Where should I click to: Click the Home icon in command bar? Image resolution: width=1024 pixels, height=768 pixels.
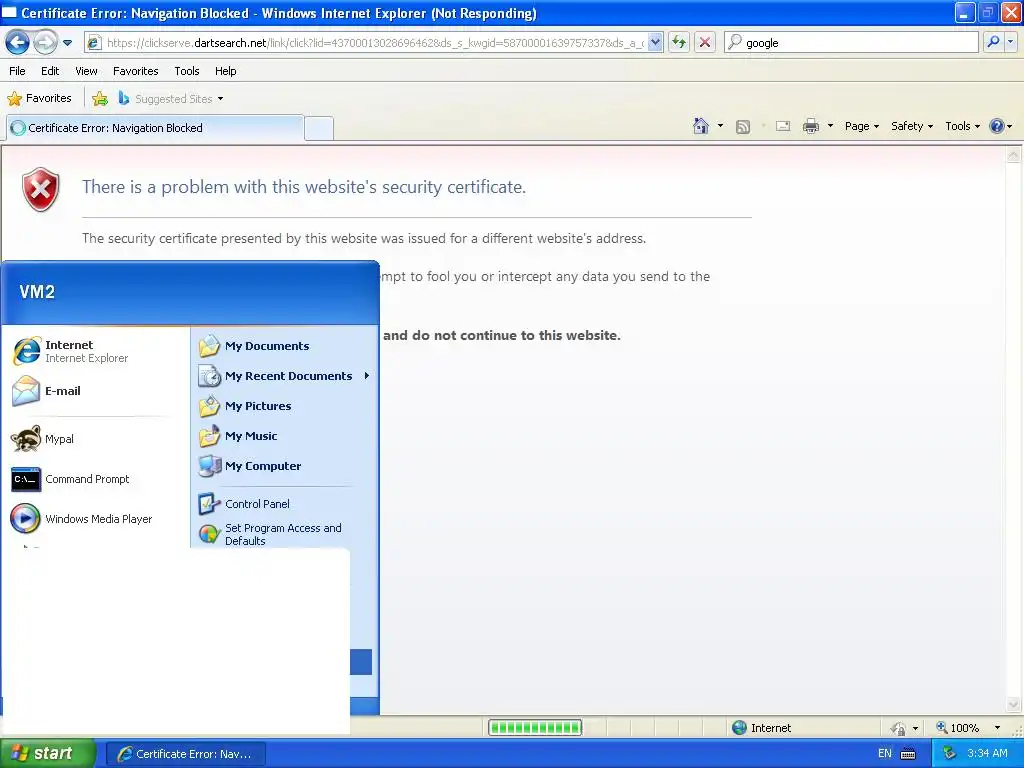pos(701,126)
